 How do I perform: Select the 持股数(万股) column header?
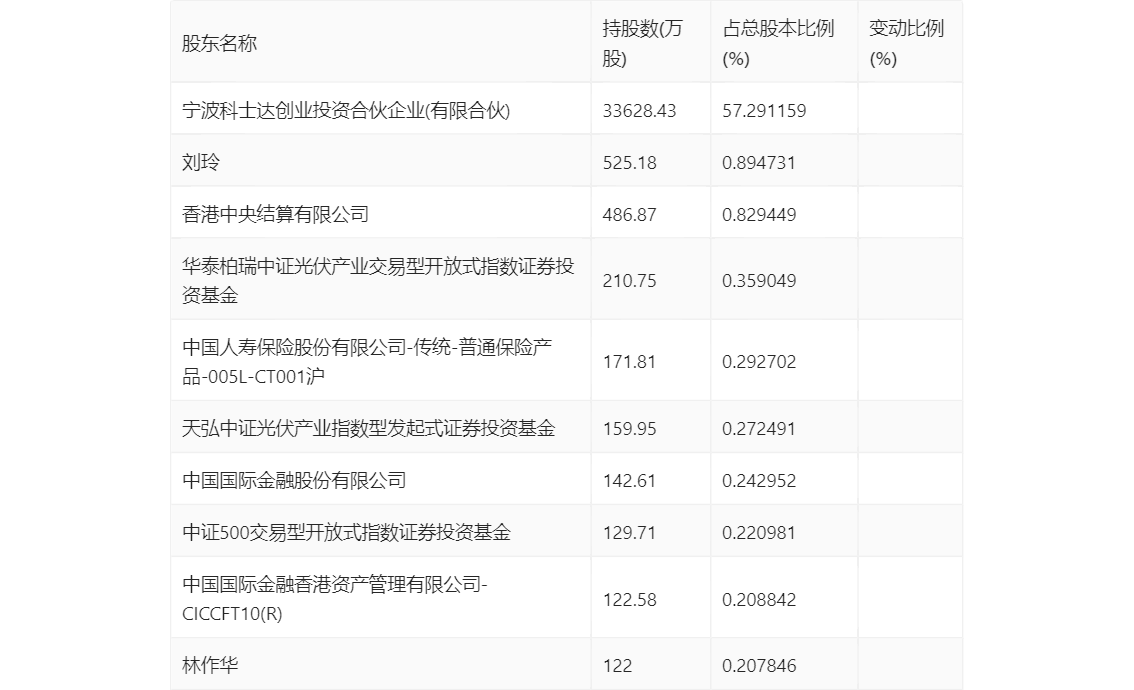pyautogui.click(x=642, y=43)
